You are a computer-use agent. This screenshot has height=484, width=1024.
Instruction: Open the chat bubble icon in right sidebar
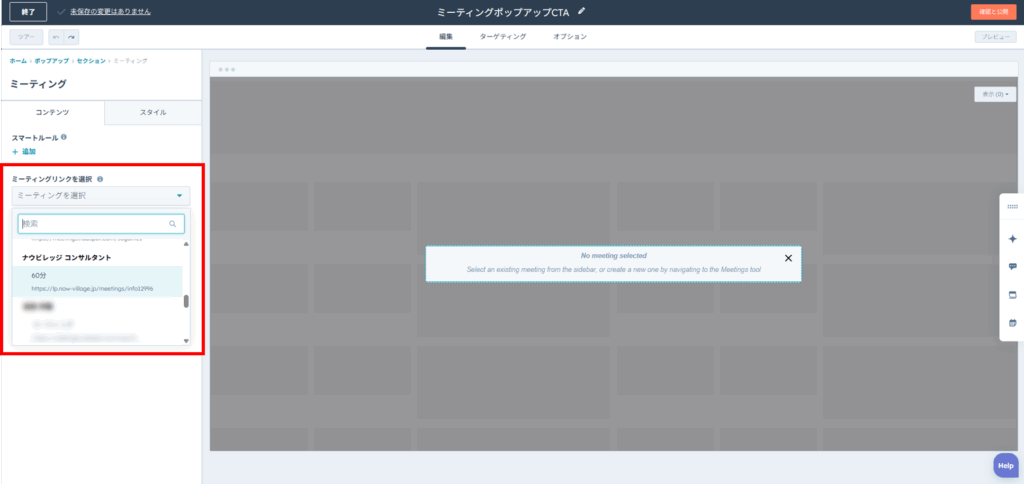[x=1012, y=267]
